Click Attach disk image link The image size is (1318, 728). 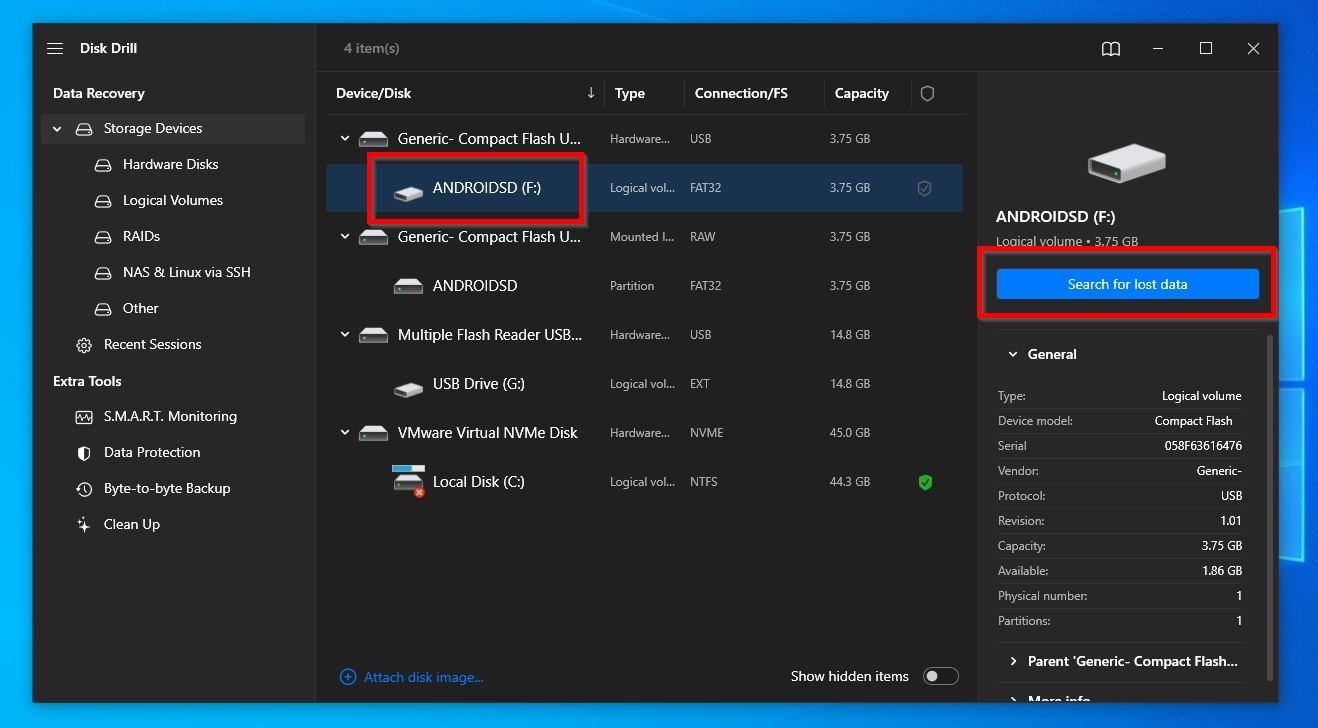pos(423,677)
